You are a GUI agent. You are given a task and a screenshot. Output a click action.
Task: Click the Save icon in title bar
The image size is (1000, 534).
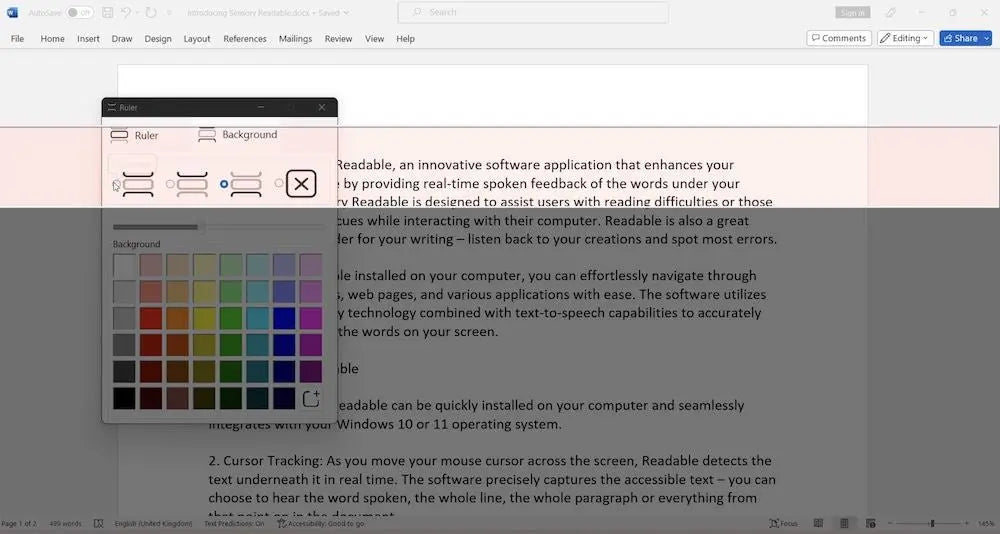click(108, 12)
